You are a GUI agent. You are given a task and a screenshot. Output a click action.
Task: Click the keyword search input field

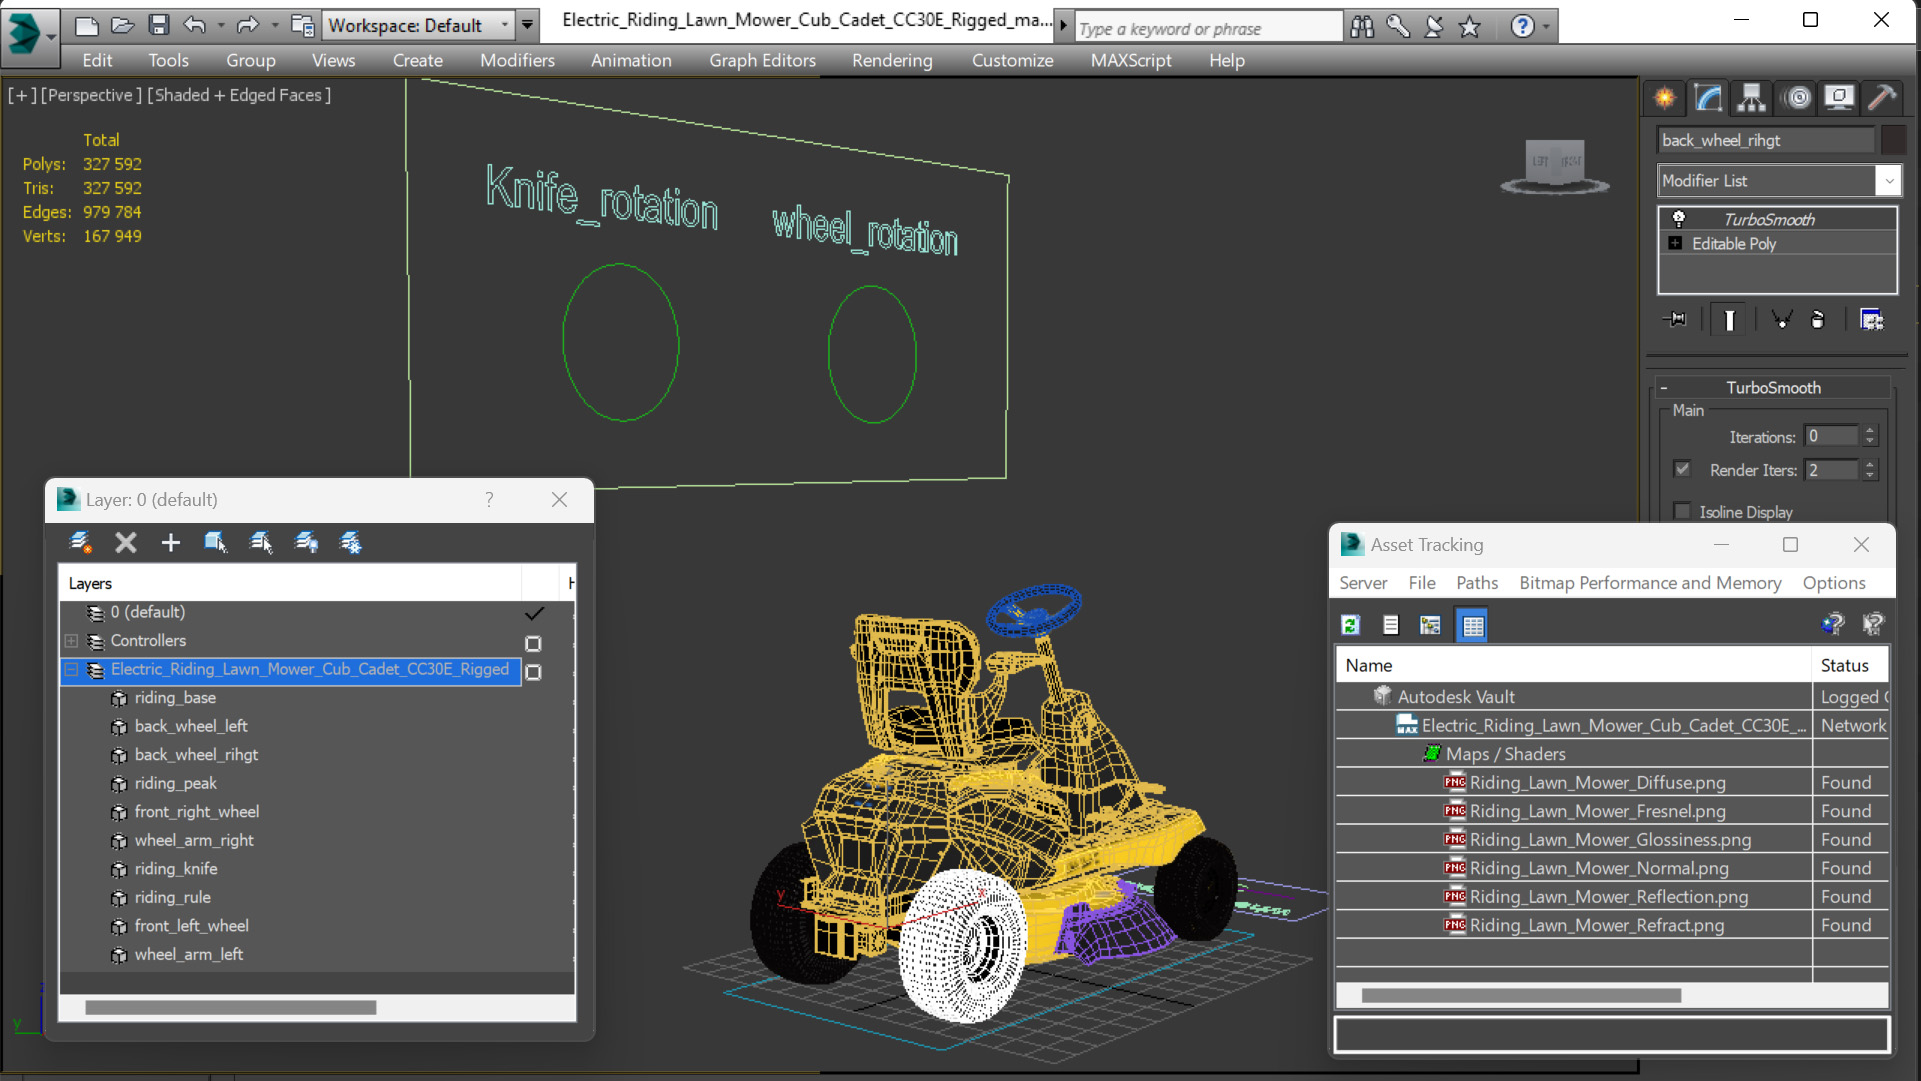(x=1207, y=28)
